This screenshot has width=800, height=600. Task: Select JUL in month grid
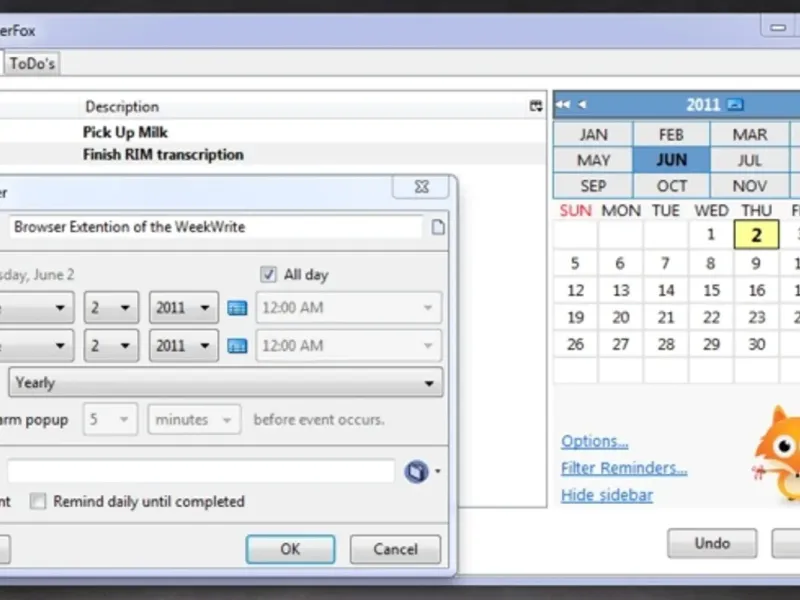(749, 160)
